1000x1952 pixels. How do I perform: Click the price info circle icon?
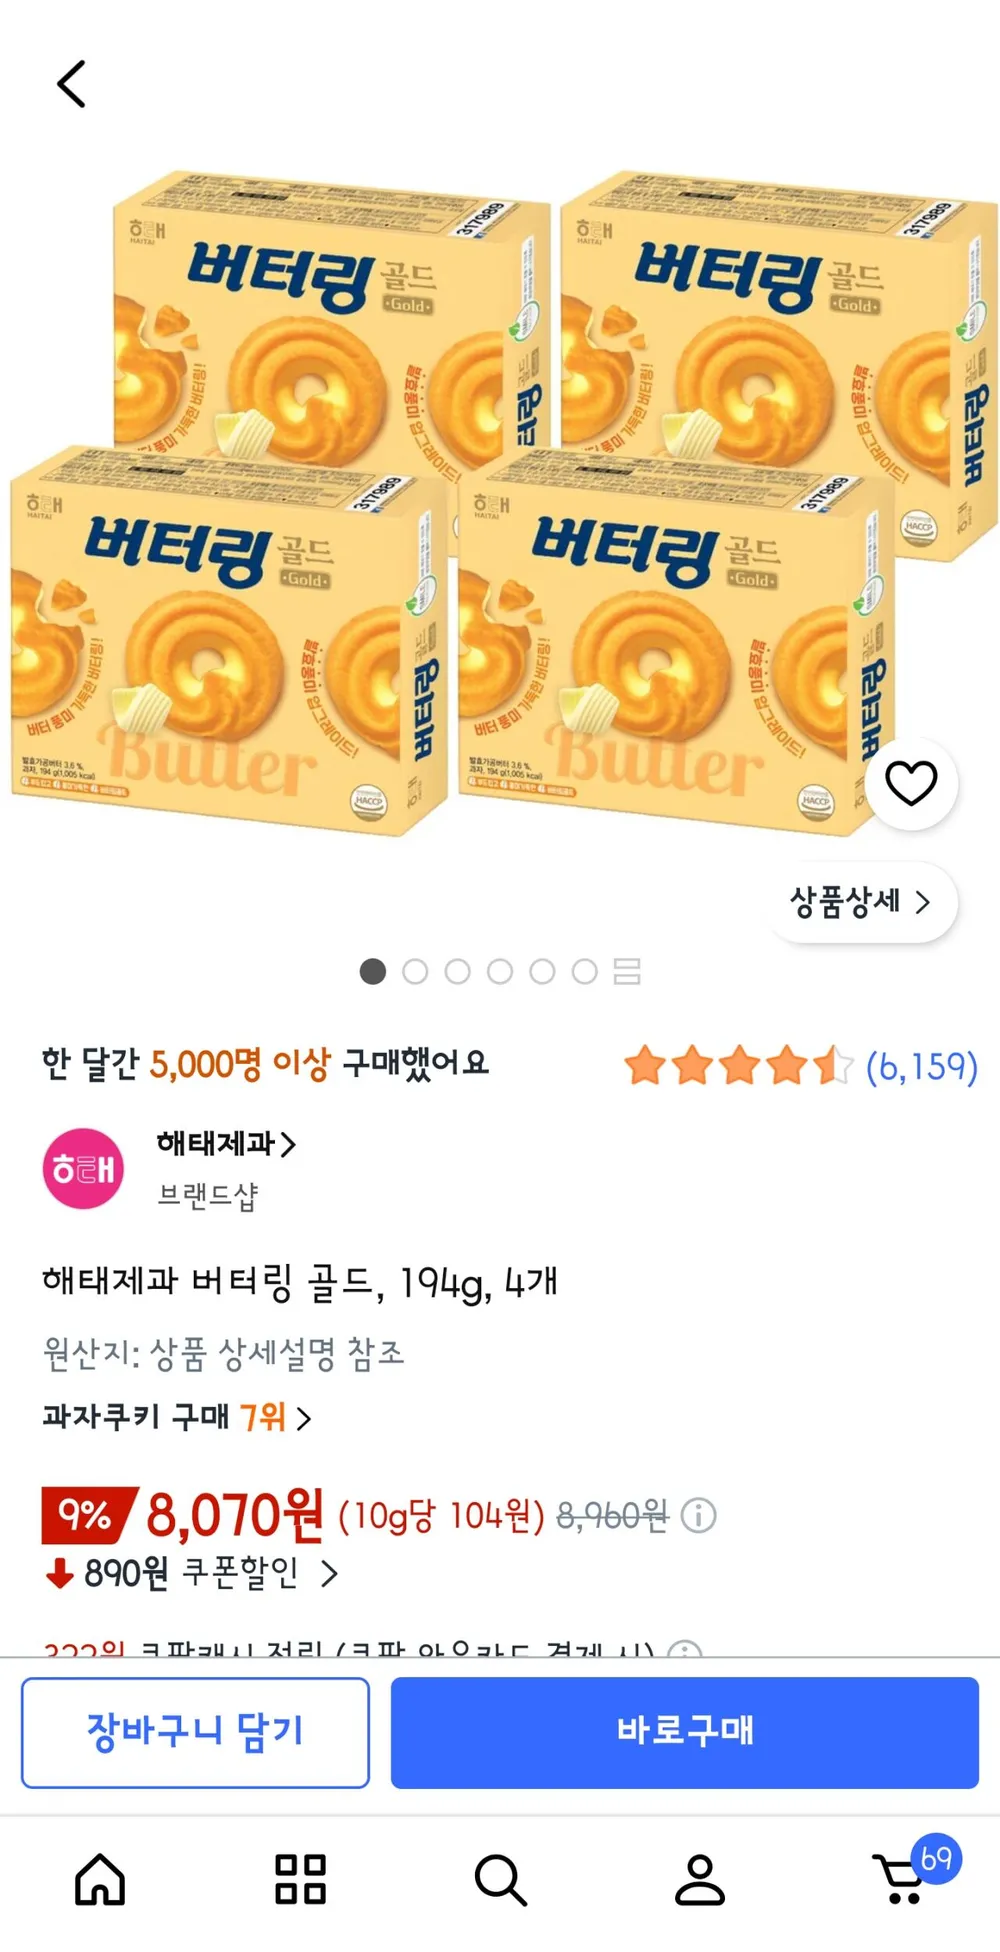pos(698,1516)
